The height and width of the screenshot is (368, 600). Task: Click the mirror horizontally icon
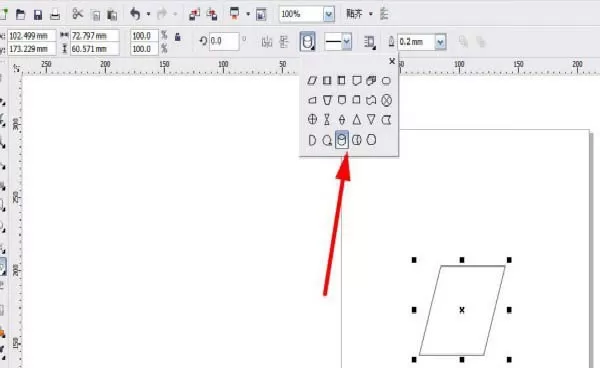(x=267, y=41)
